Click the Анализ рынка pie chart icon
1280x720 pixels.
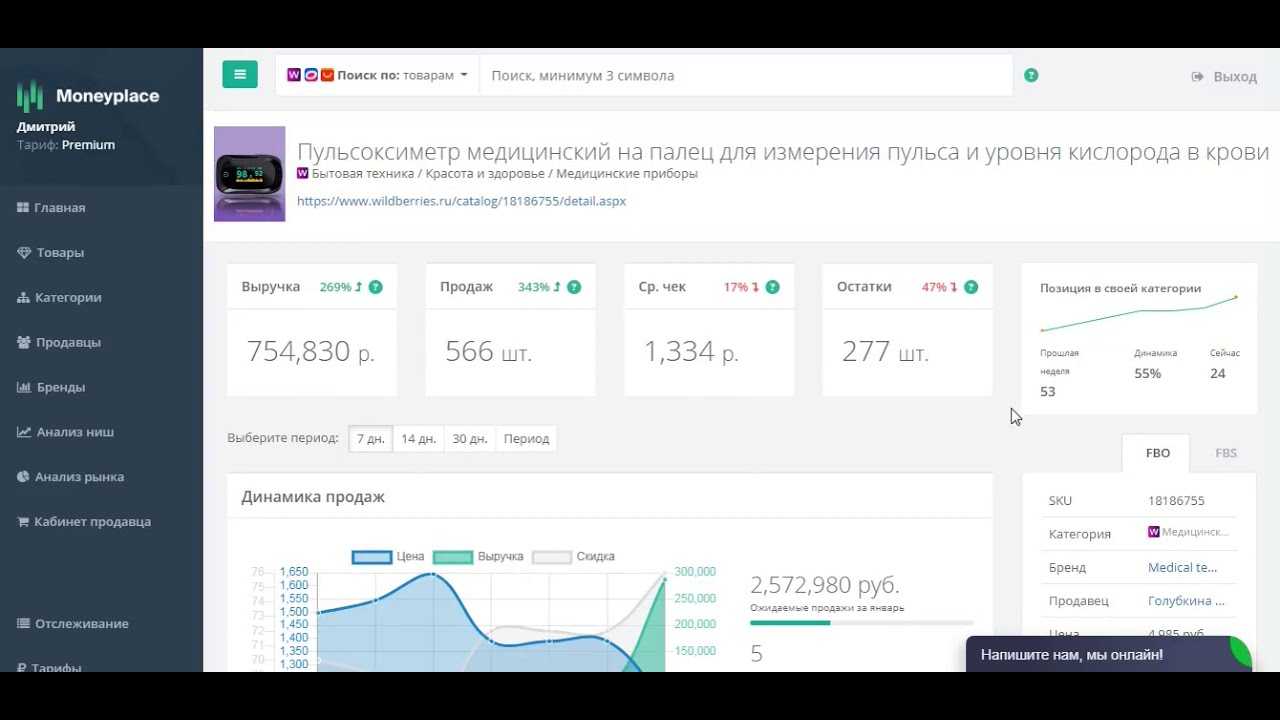[x=24, y=477]
